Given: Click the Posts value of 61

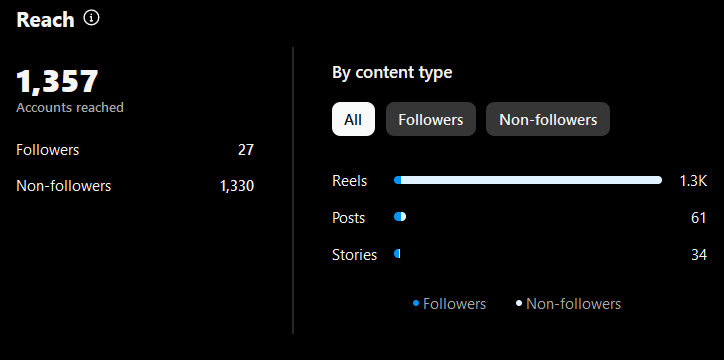Looking at the screenshot, I should (x=699, y=218).
